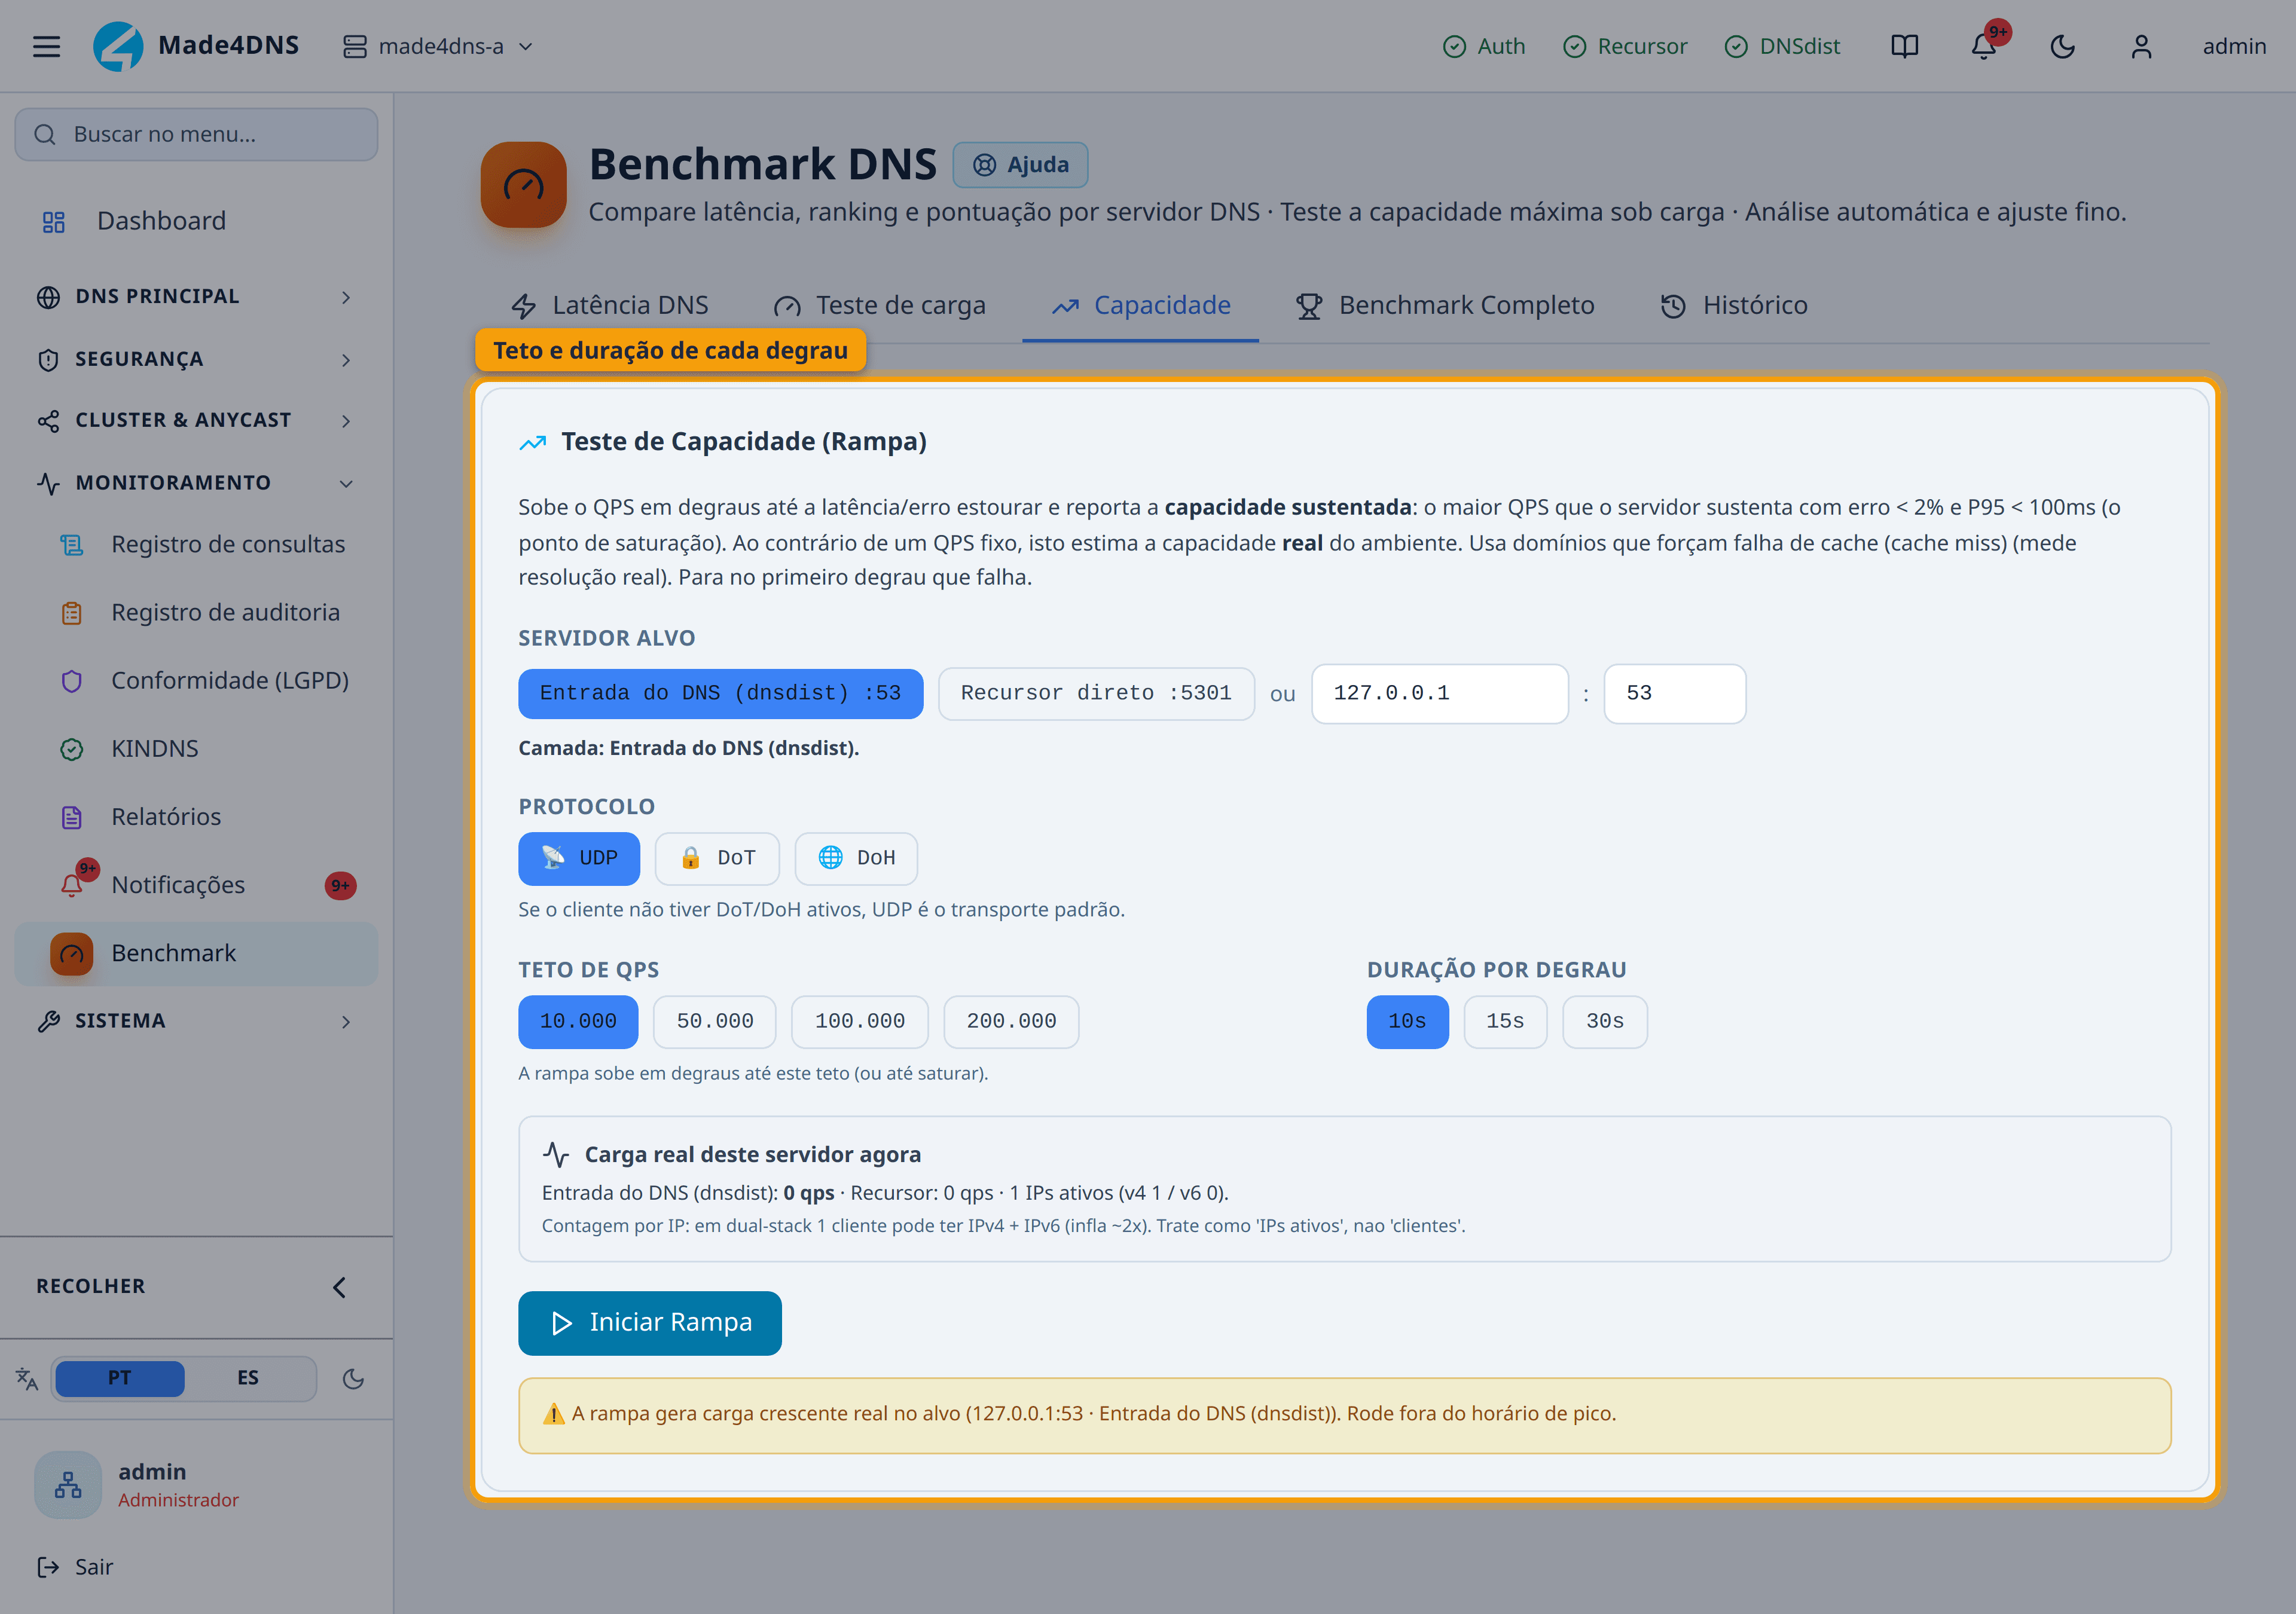
Task: Open the documentation book icon
Action: pyautogui.click(x=1904, y=46)
